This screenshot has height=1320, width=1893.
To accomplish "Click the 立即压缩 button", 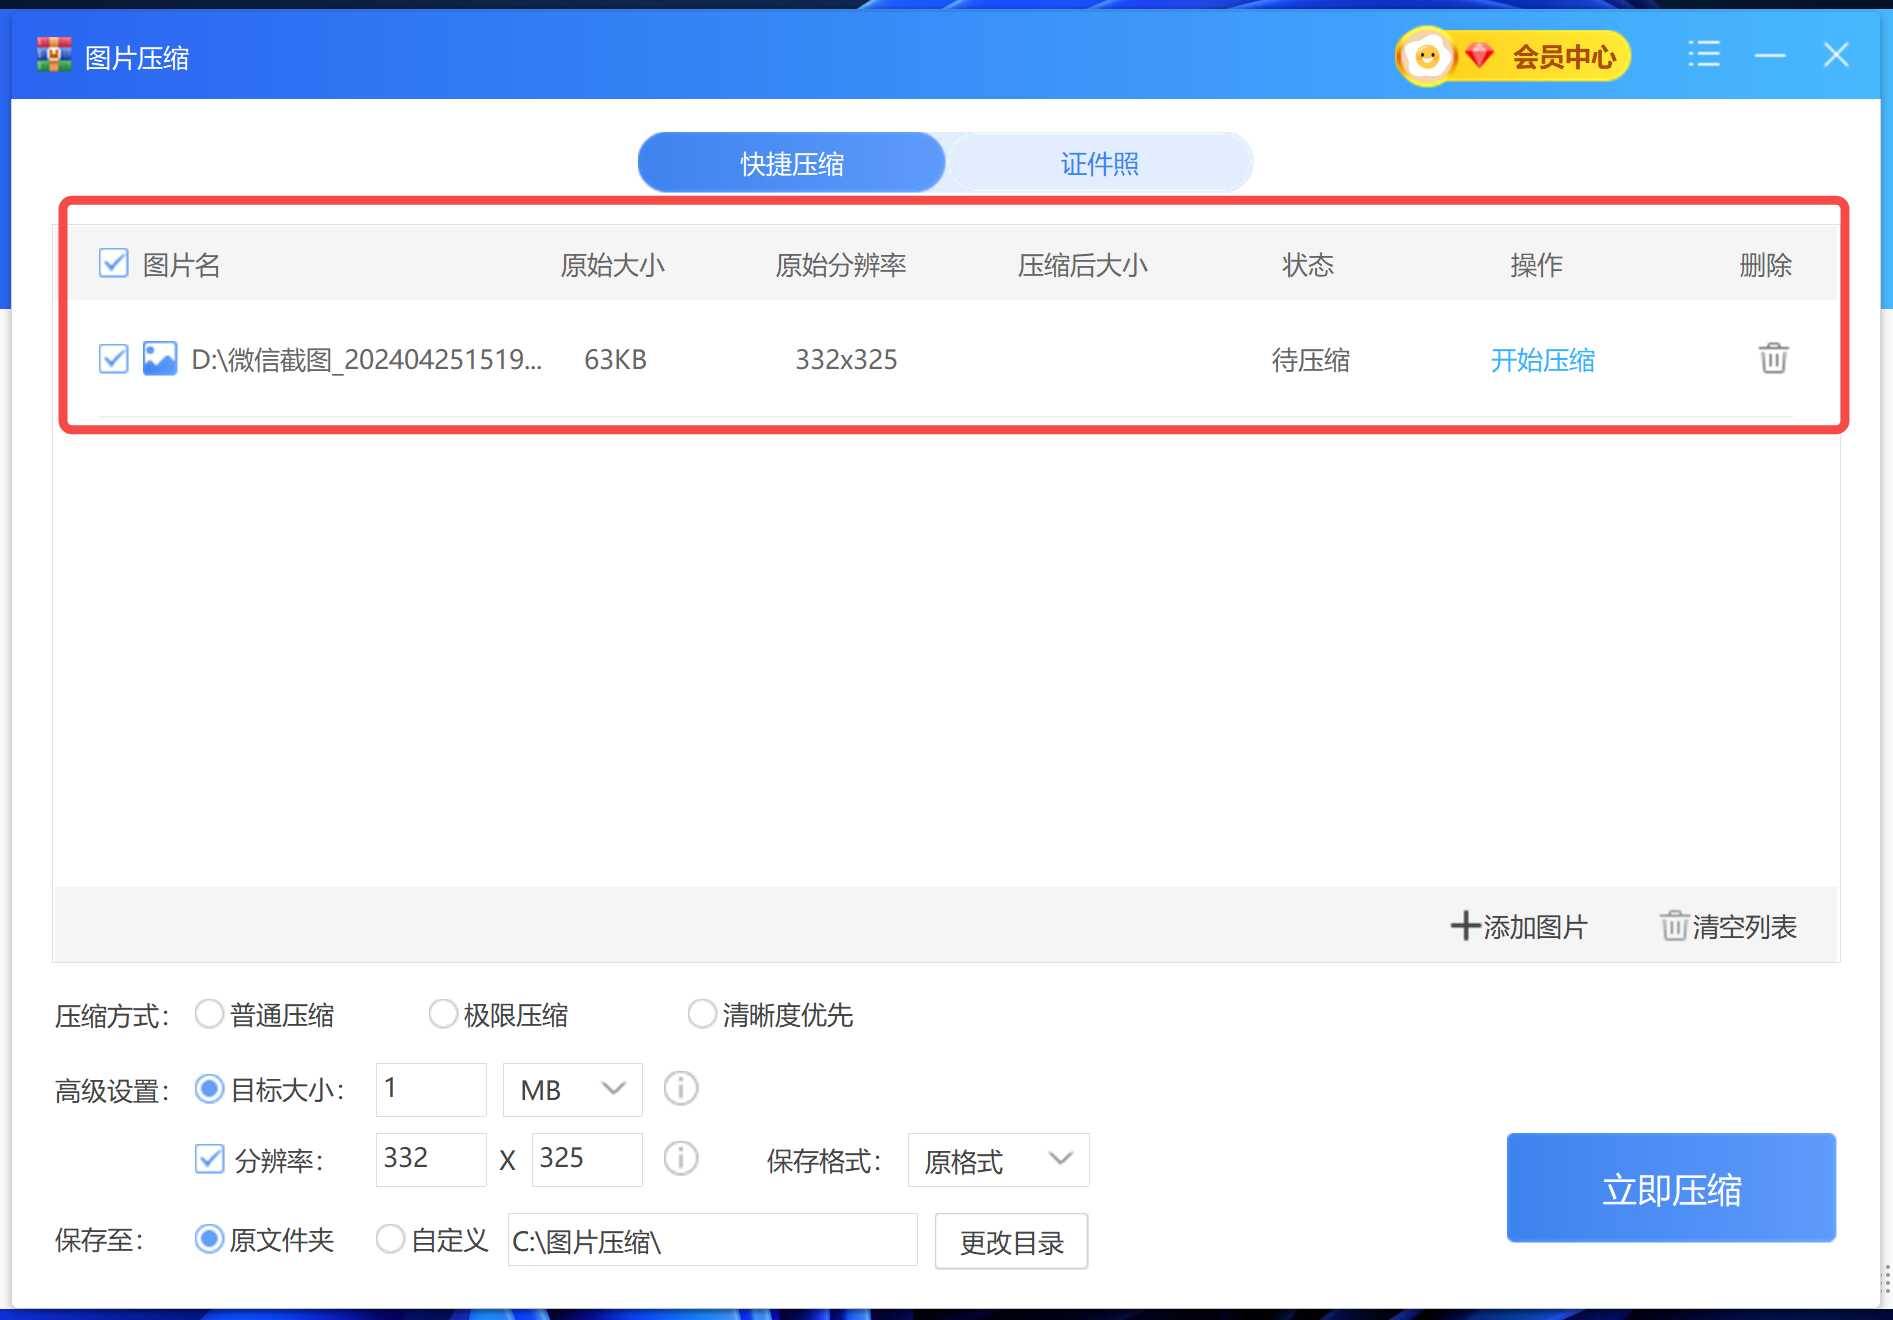I will tap(1671, 1188).
